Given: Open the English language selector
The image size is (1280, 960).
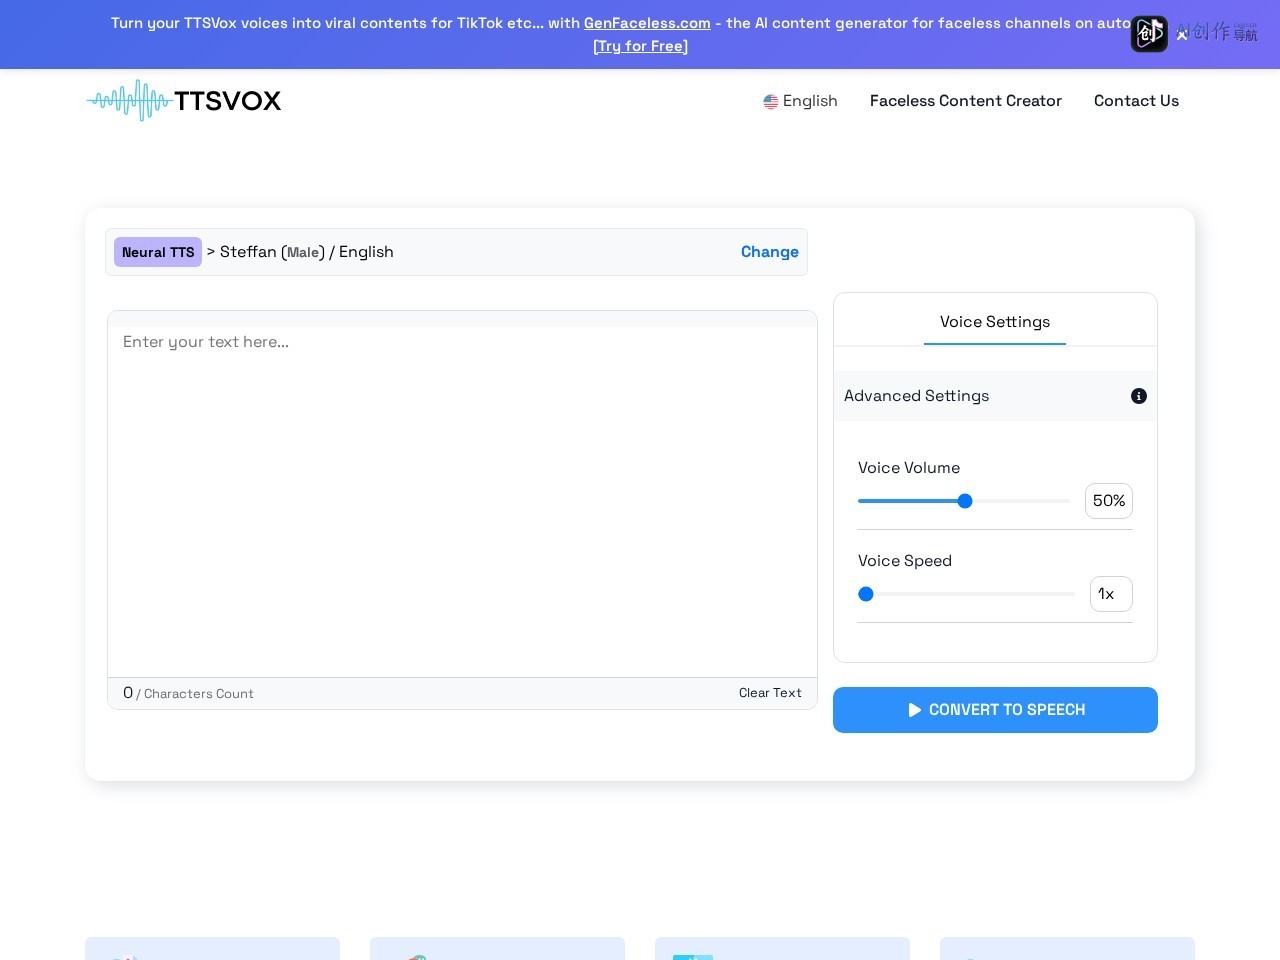Looking at the screenshot, I should [x=800, y=101].
